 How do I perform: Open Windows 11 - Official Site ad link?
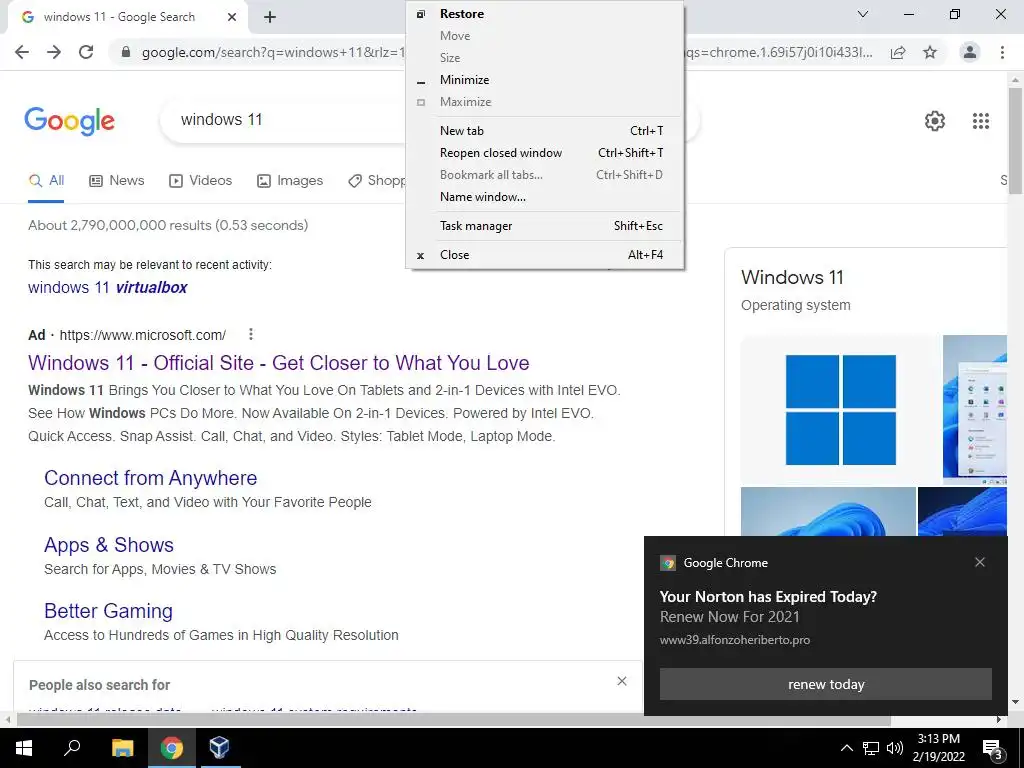tap(279, 362)
